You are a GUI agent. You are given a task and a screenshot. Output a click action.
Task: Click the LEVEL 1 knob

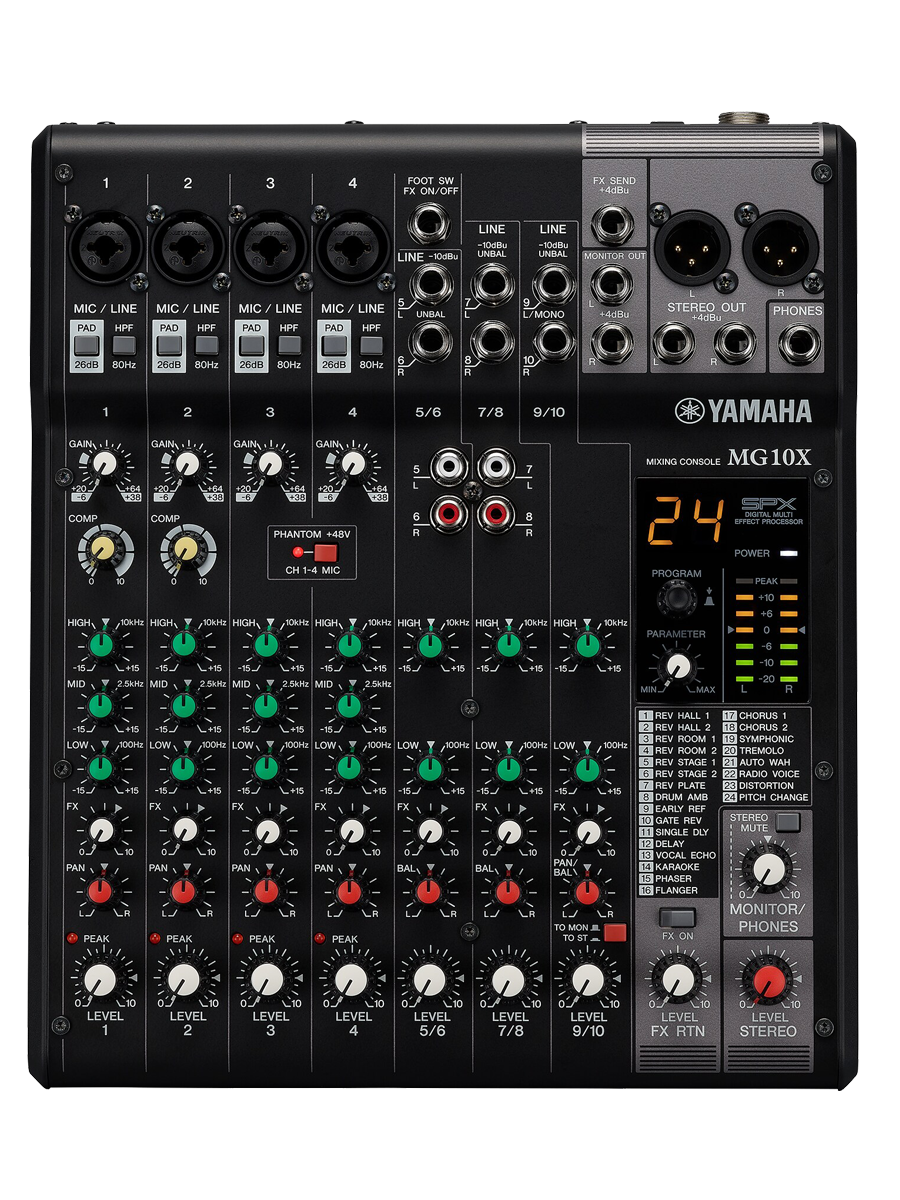point(101,980)
